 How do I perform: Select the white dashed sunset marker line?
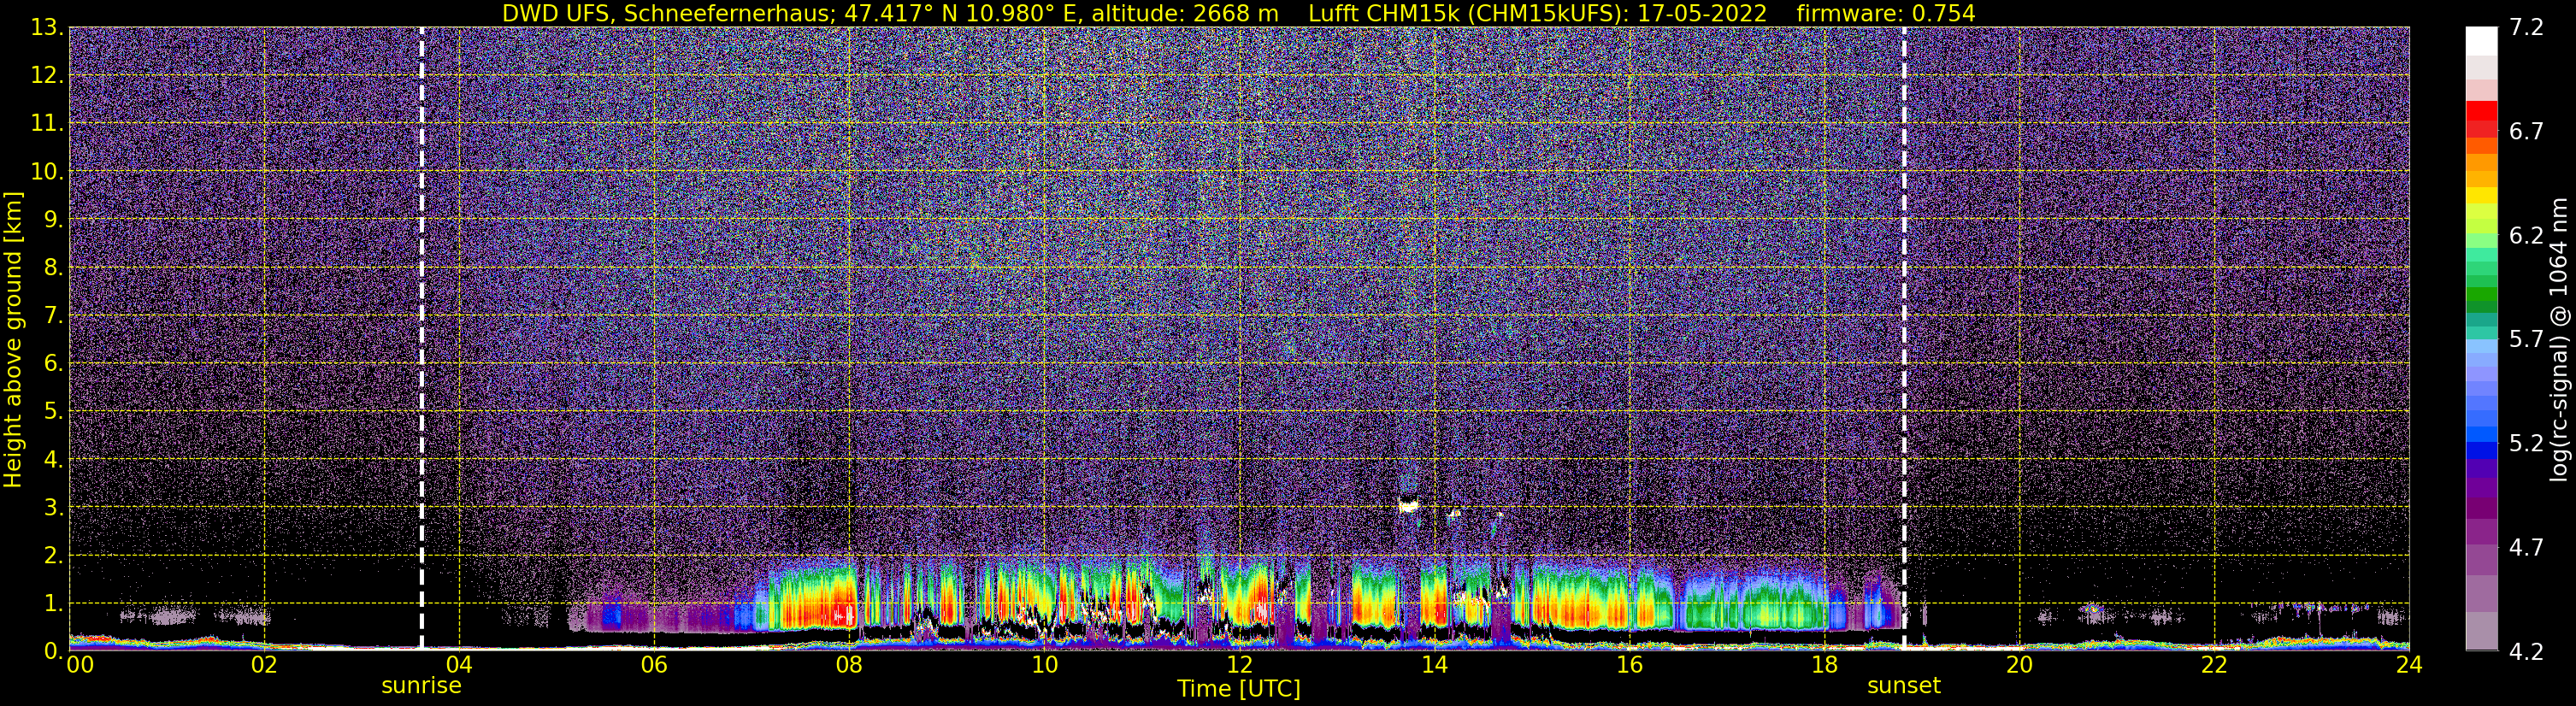pos(1904,339)
